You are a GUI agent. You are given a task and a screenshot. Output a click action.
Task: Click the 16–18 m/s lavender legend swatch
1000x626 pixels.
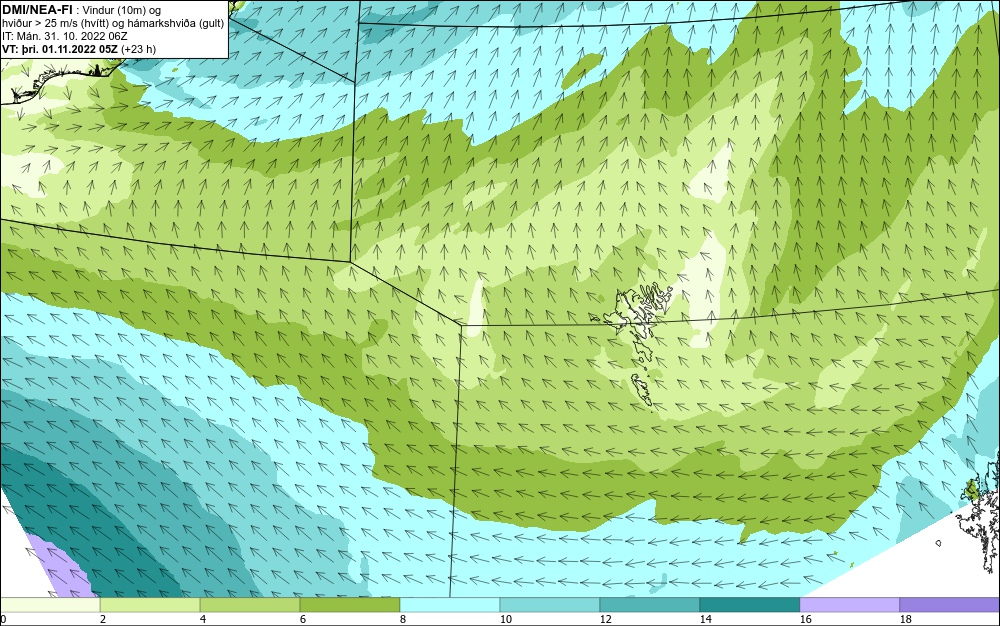tap(849, 605)
